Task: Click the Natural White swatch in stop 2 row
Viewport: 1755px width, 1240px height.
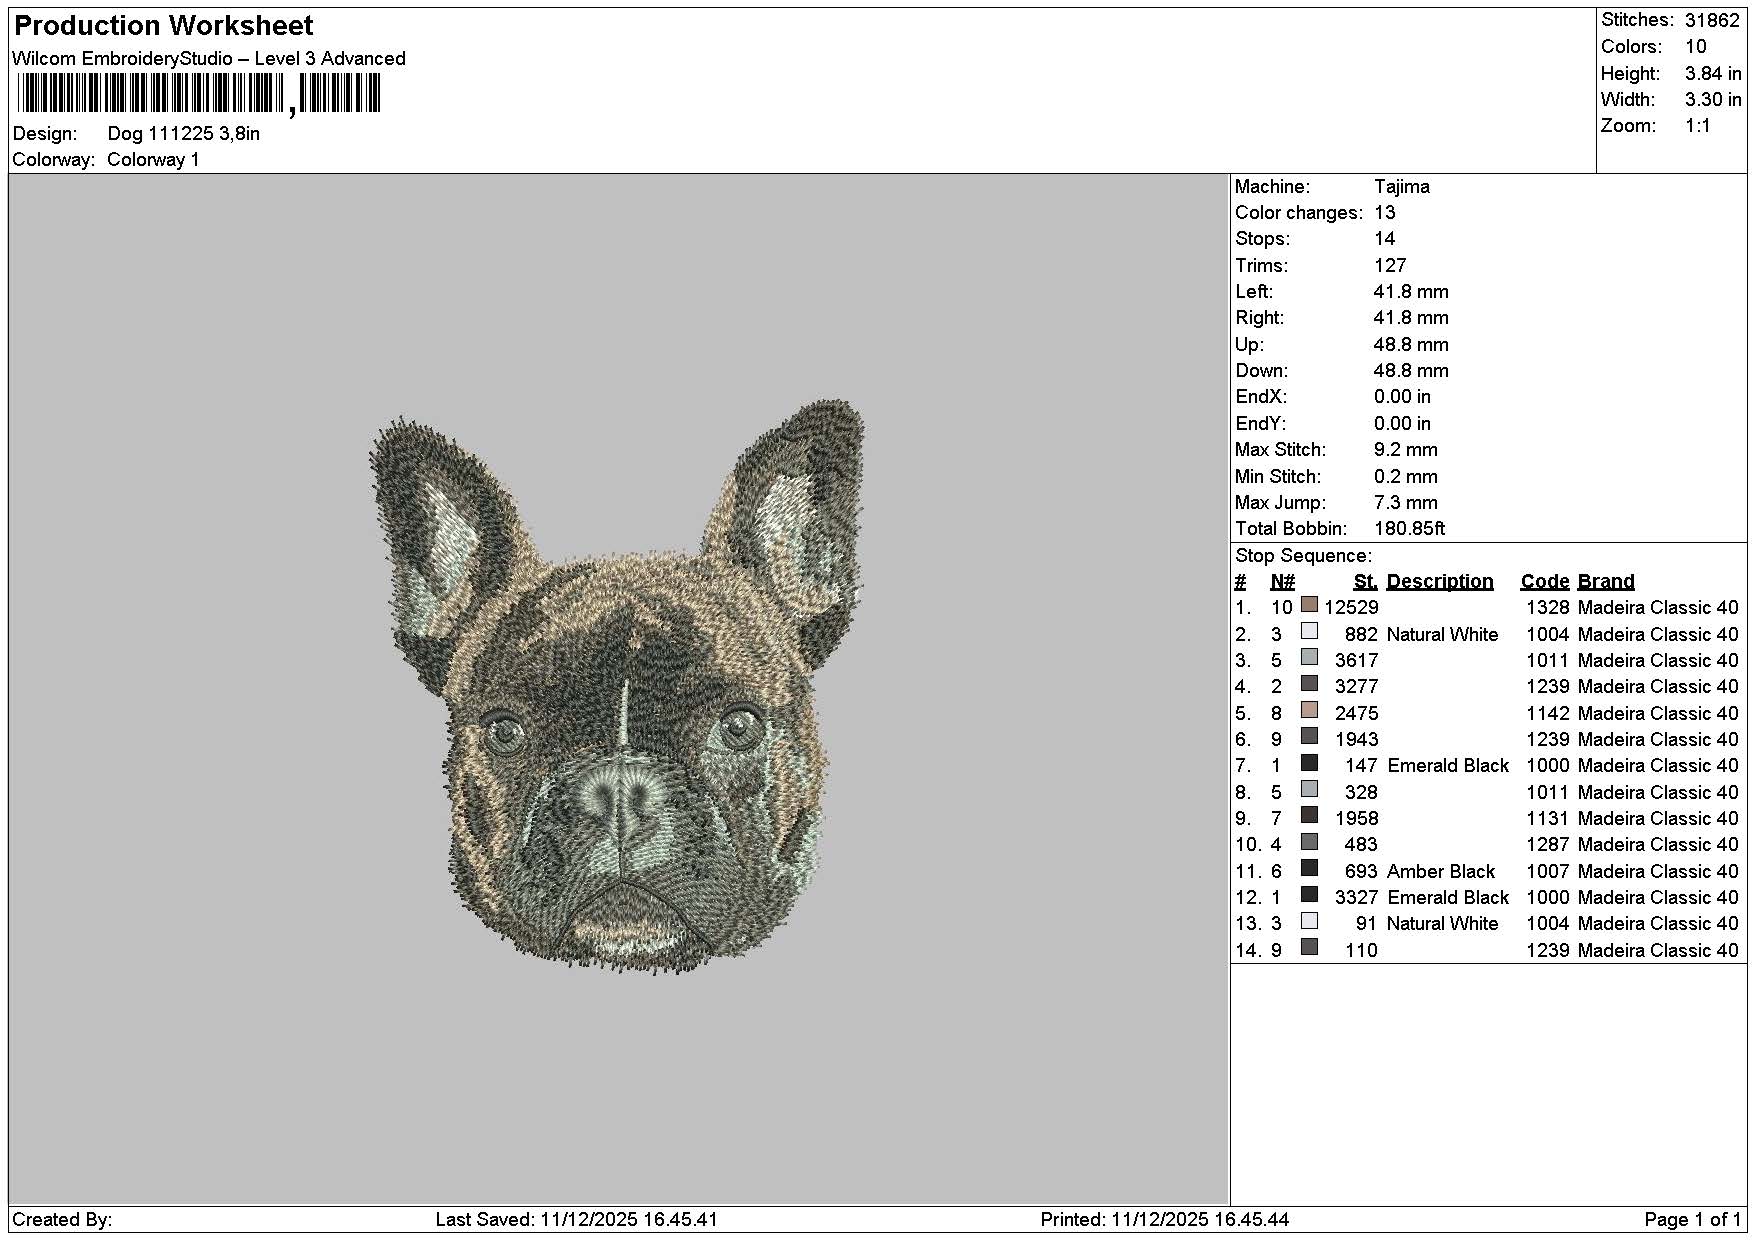Action: click(1309, 631)
